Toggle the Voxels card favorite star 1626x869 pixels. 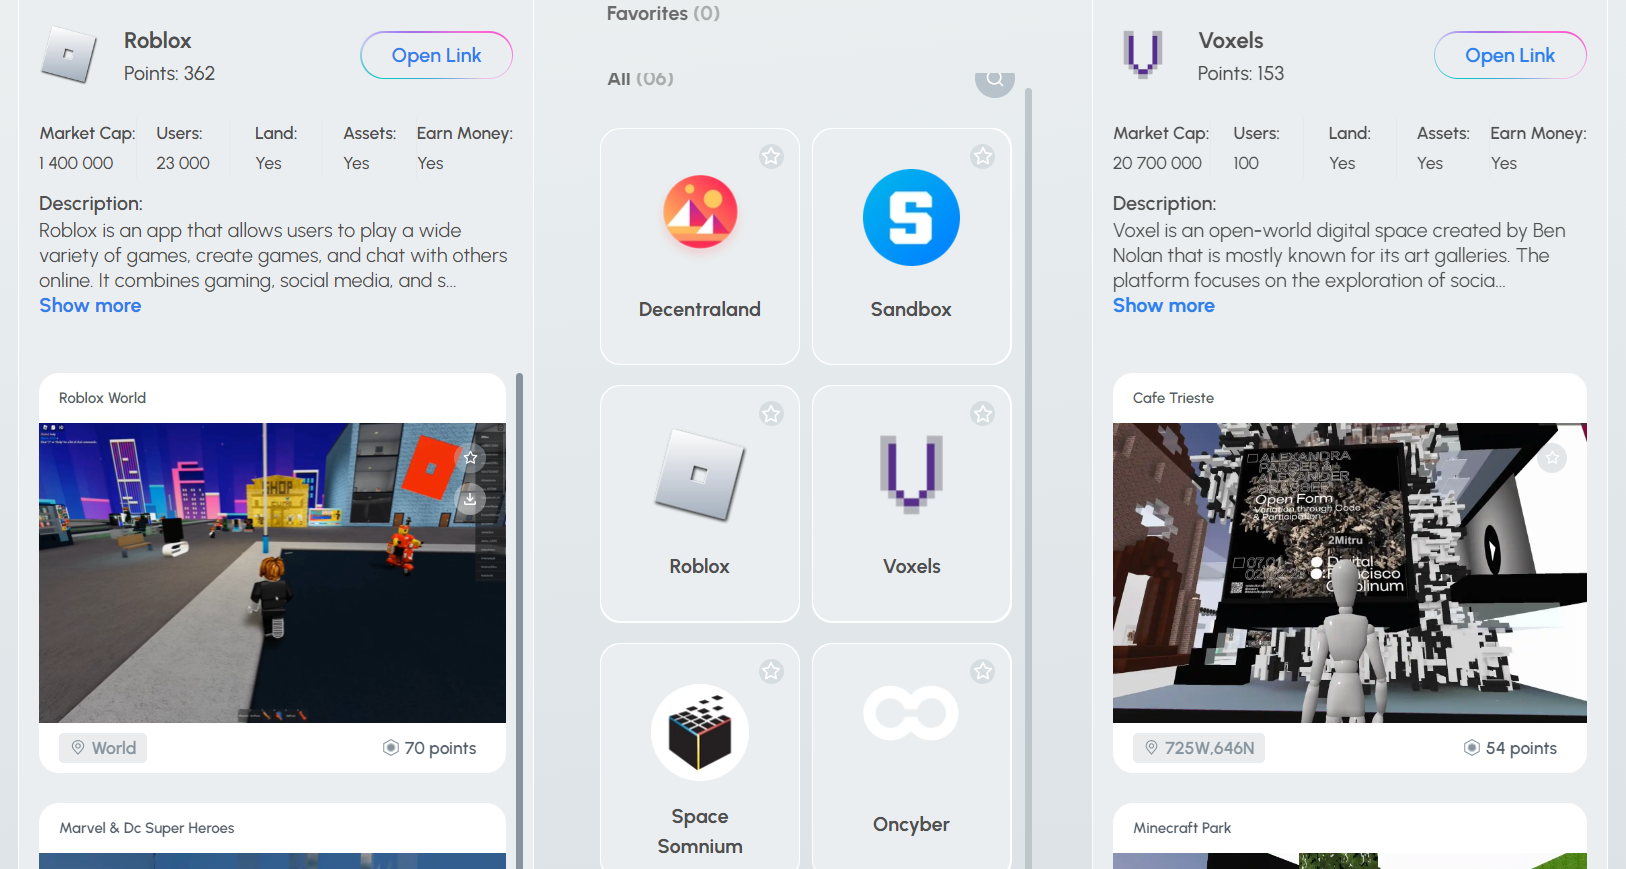point(983,413)
